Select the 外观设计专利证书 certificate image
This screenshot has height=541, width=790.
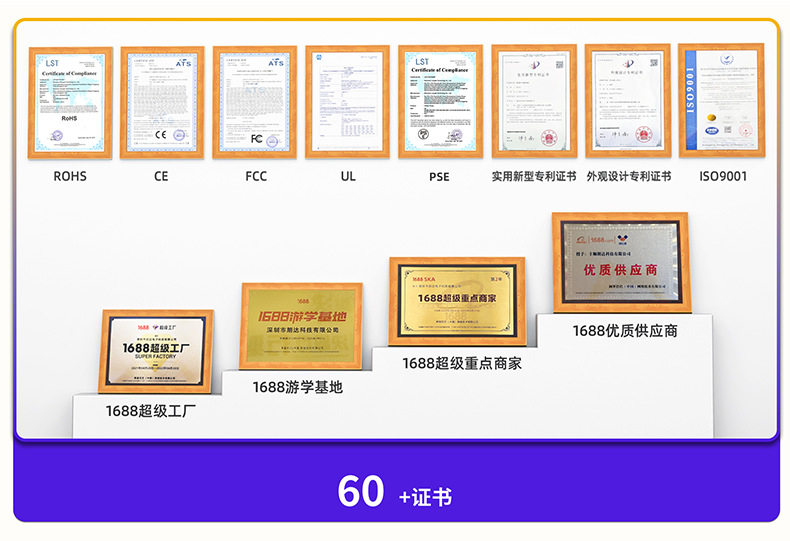point(628,101)
